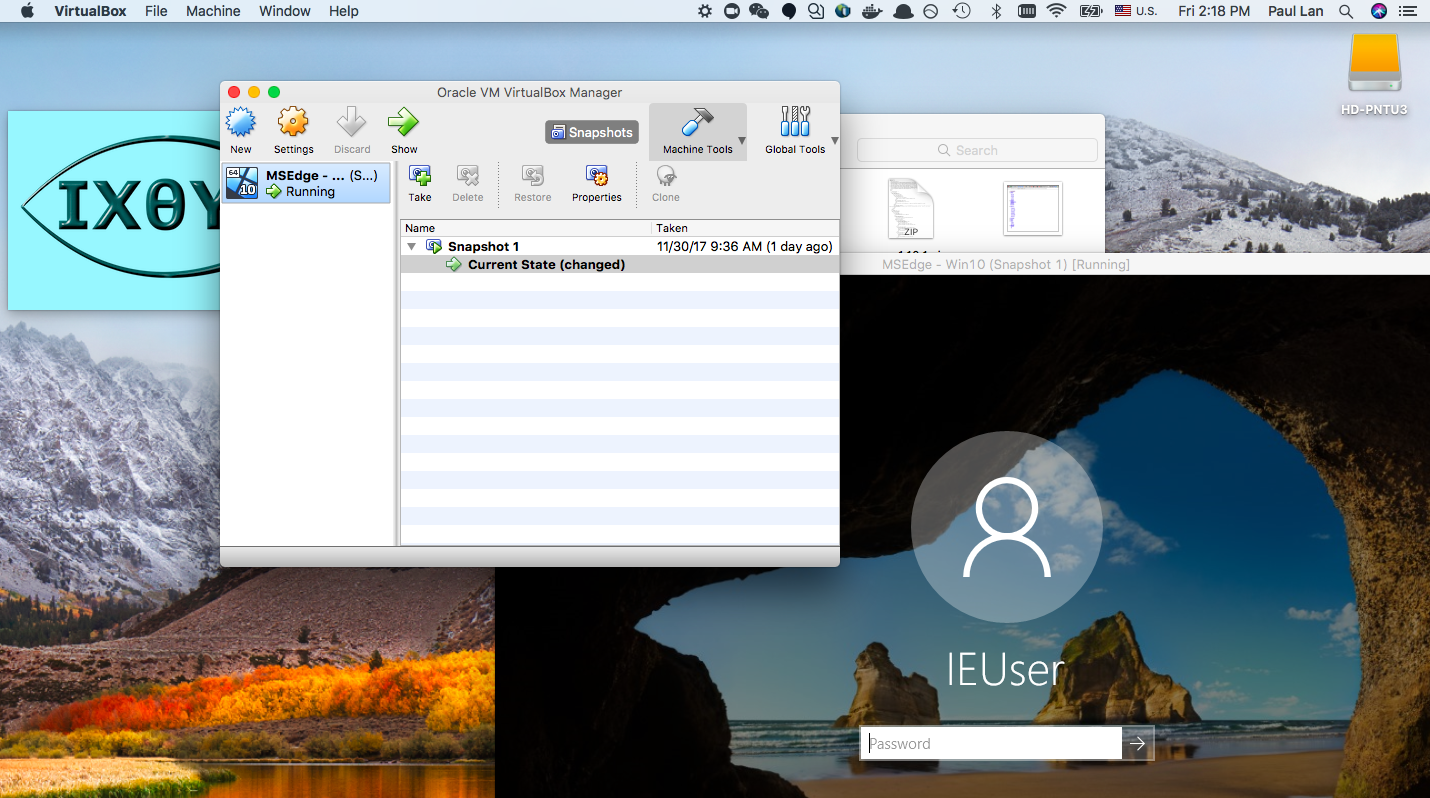
Task: Click the Bluetooth menu bar icon
Action: (x=996, y=11)
